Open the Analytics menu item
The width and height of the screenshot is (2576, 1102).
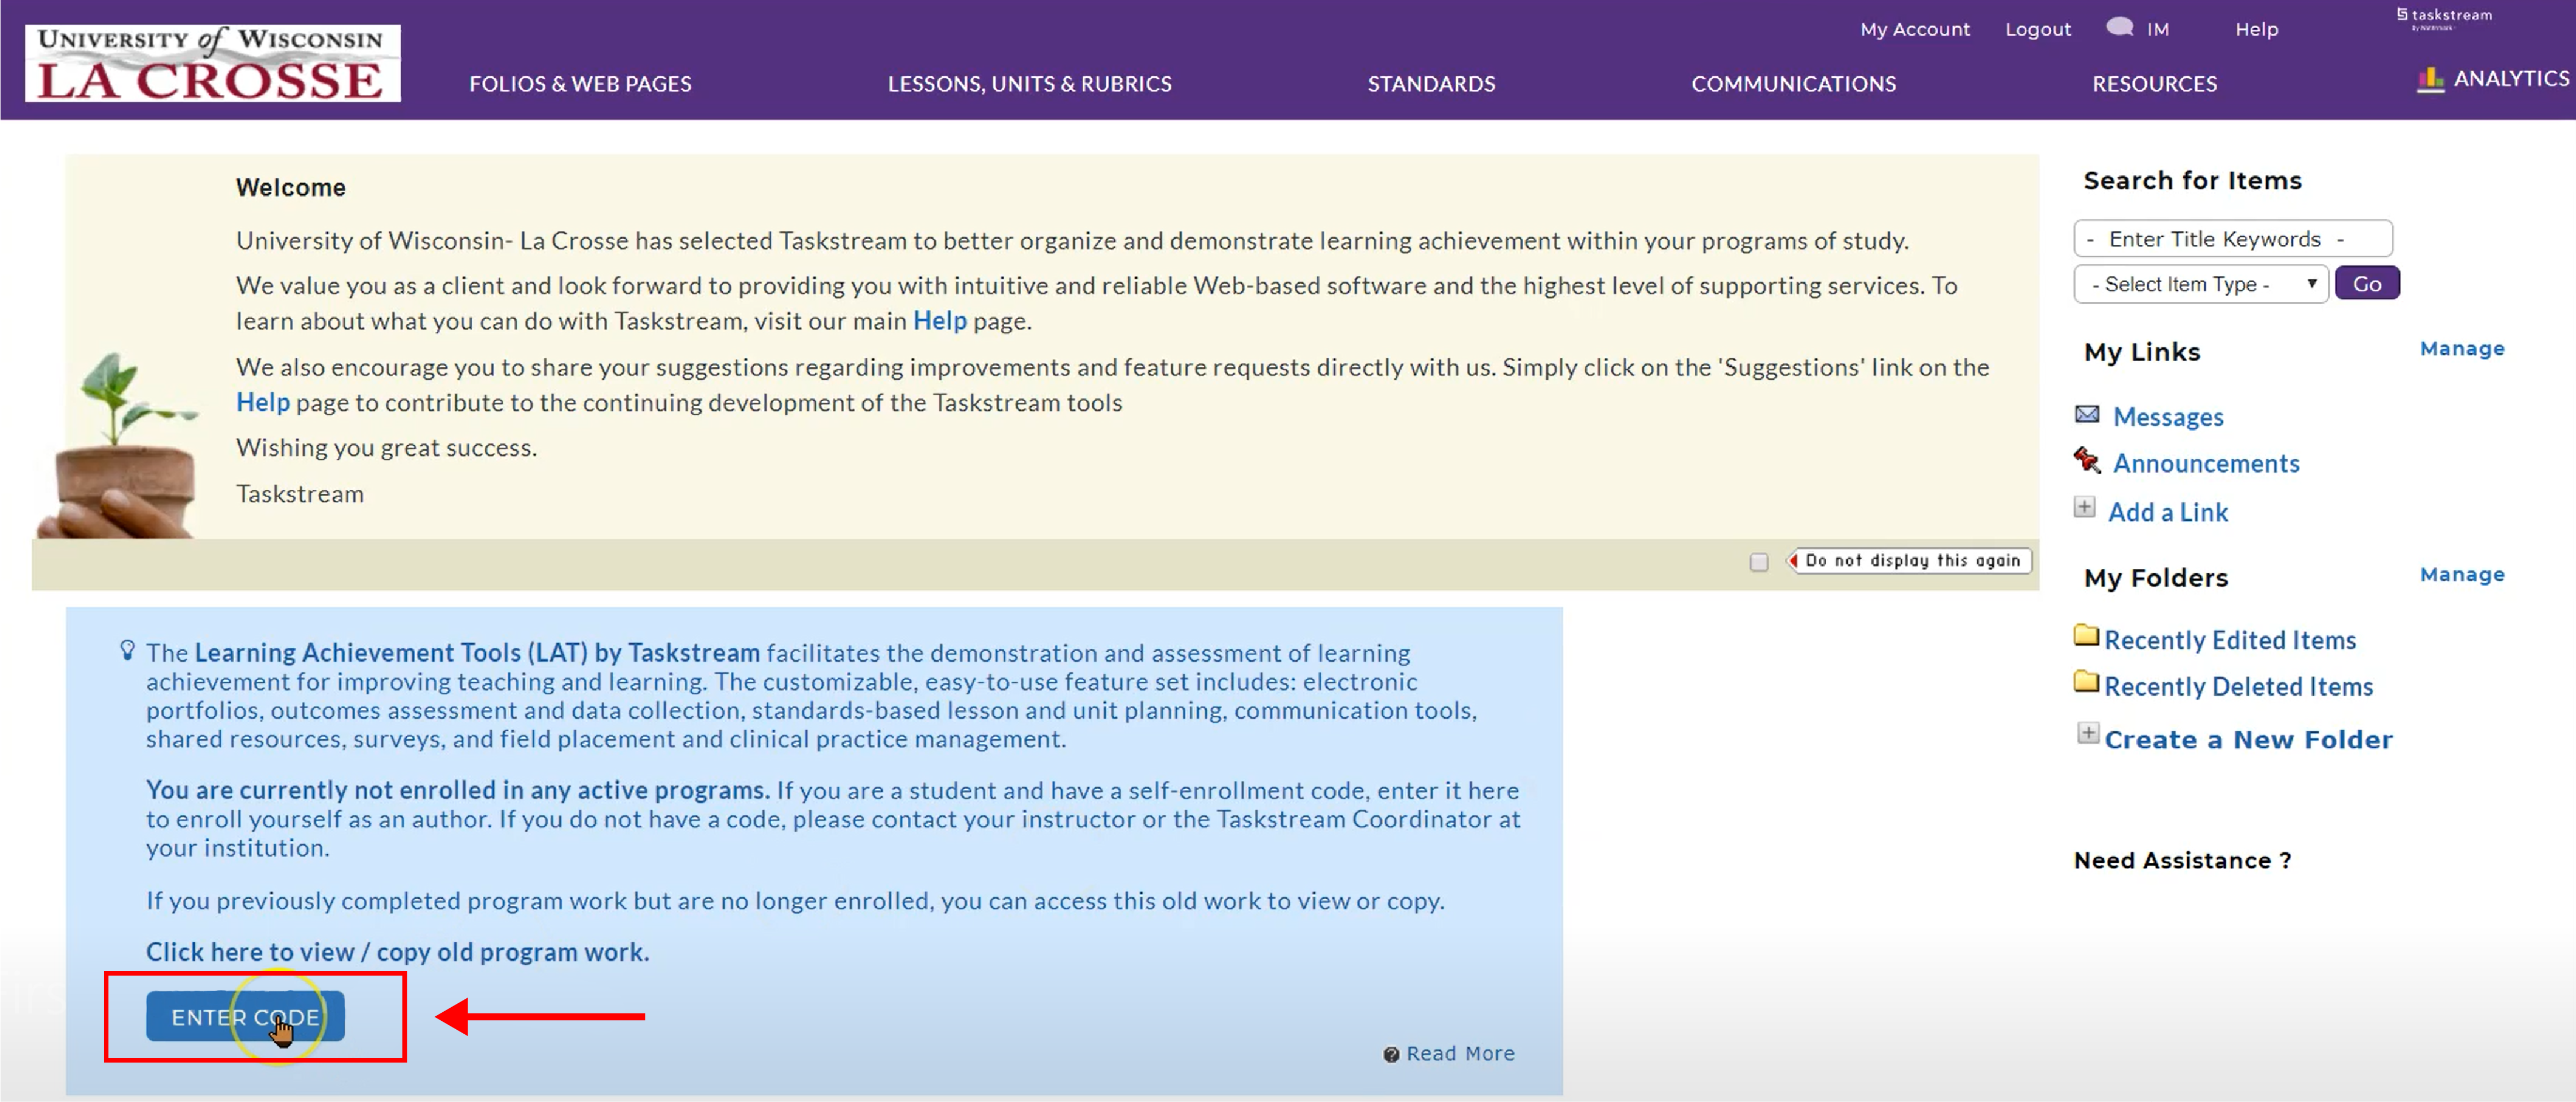2510,79
